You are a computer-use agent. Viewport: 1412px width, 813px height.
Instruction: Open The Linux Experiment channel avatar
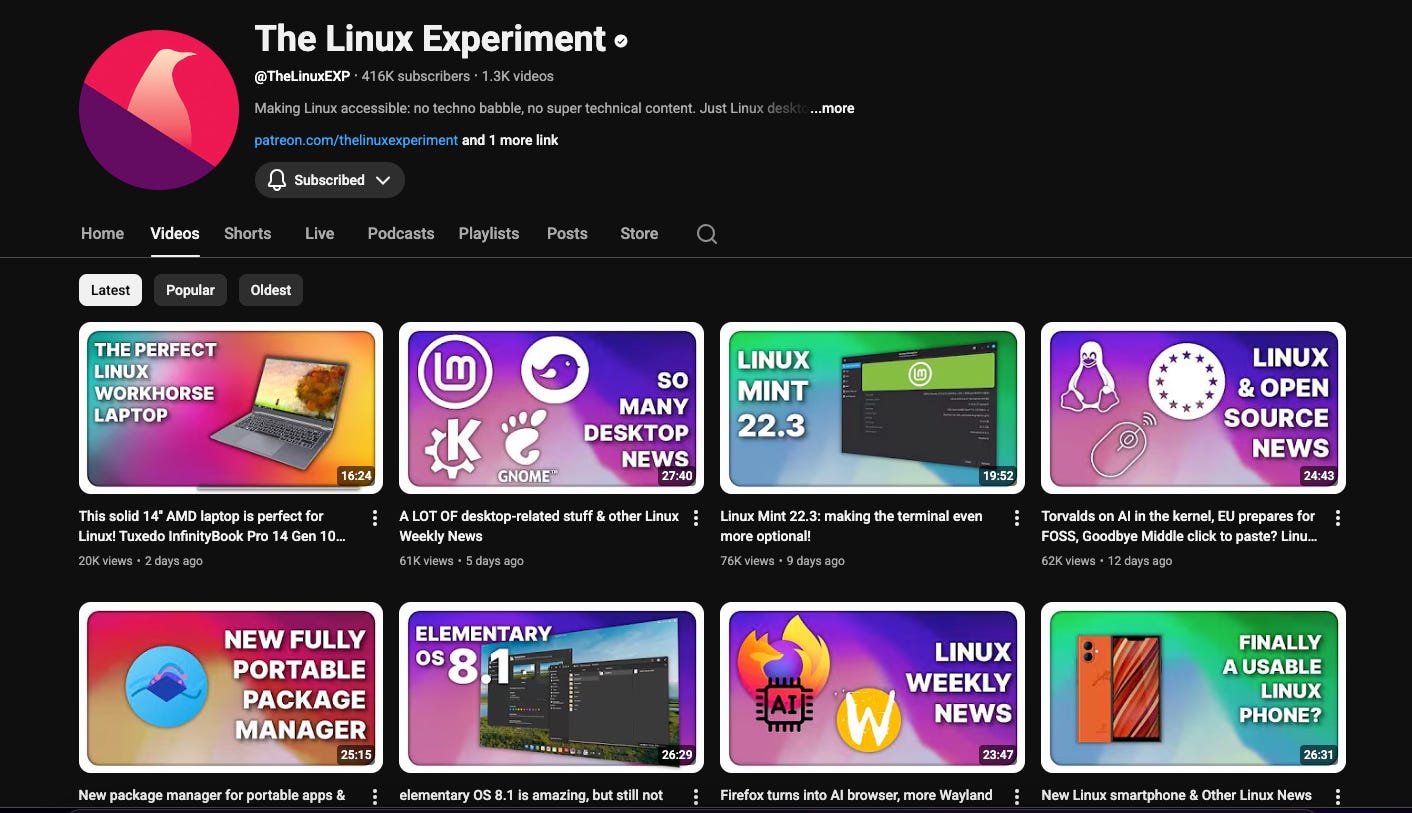[x=159, y=109]
